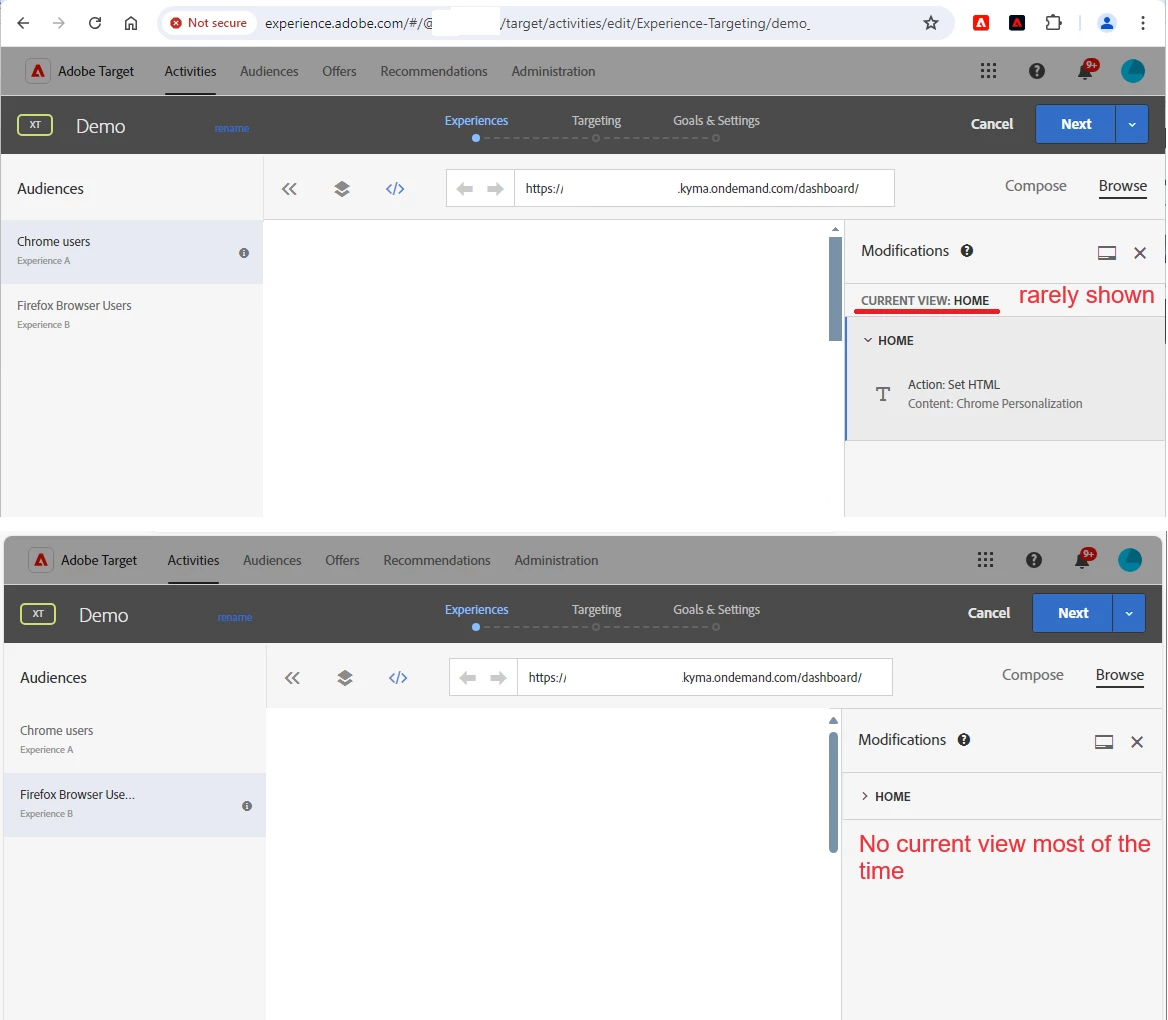1168x1020 pixels.
Task: Click info icon beside Chrome users in top window
Action: tap(244, 253)
